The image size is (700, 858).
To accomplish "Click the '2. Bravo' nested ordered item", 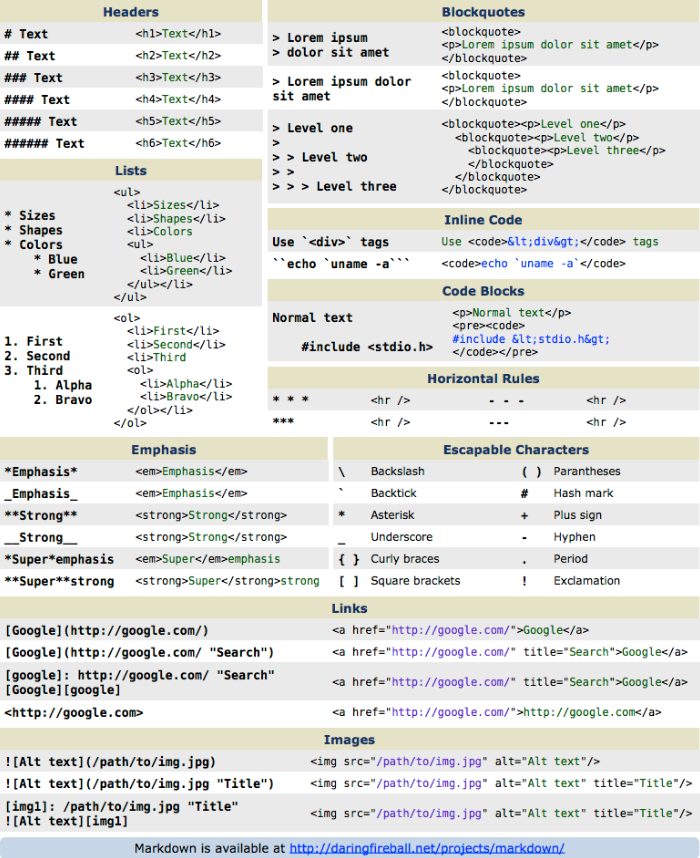I will click(62, 400).
